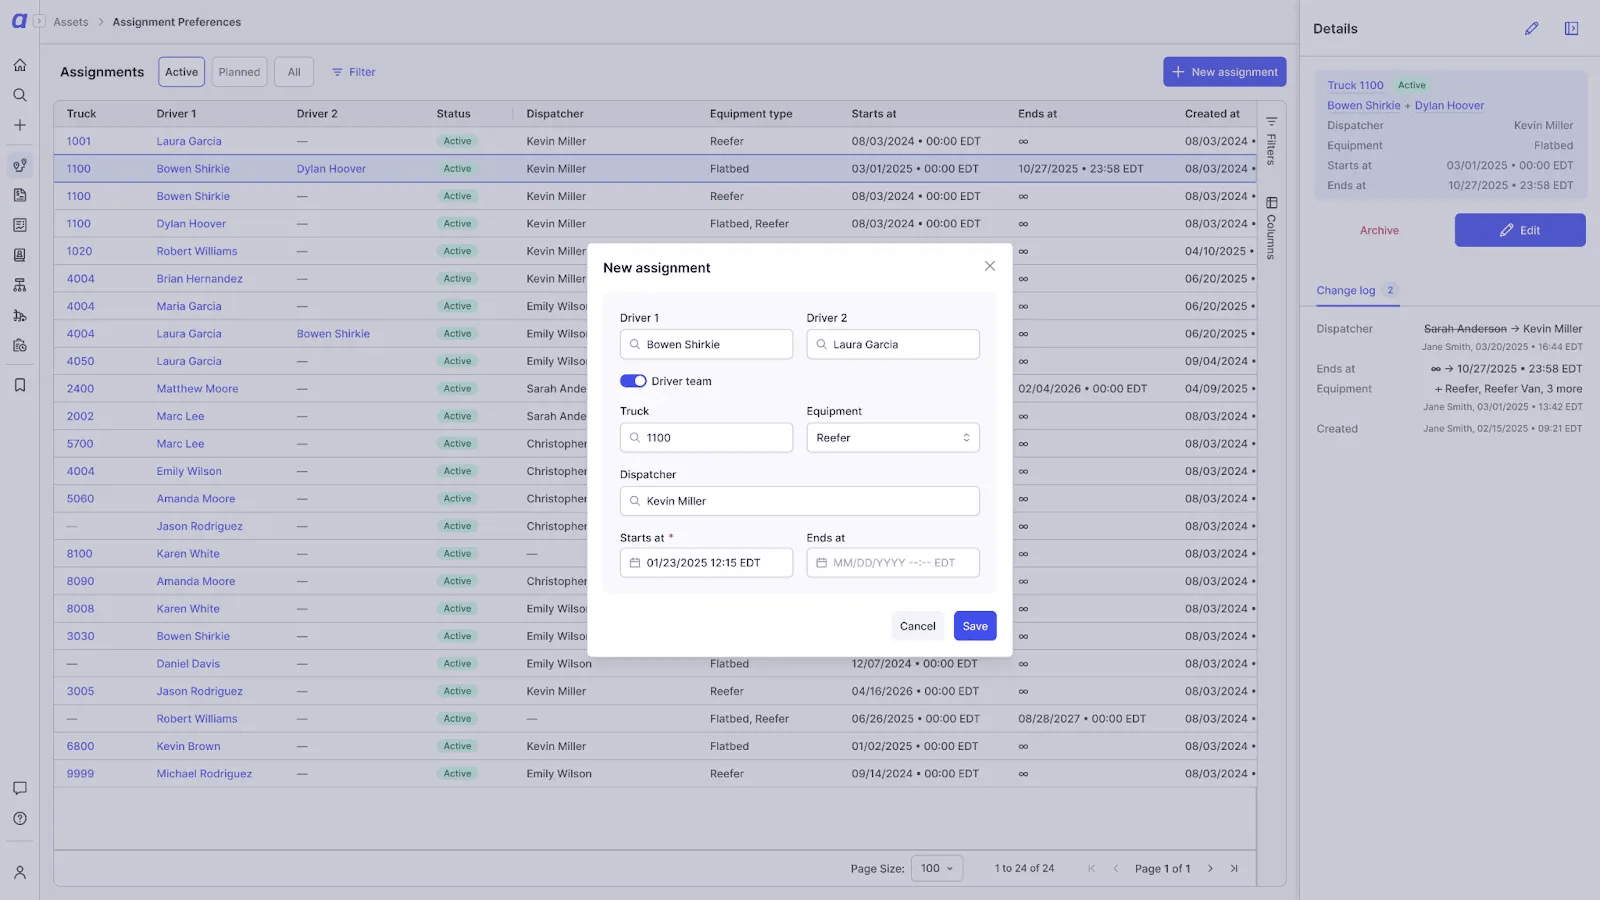Switch to the Active assignments tab
Viewport: 1600px width, 900px height.
[x=181, y=72]
